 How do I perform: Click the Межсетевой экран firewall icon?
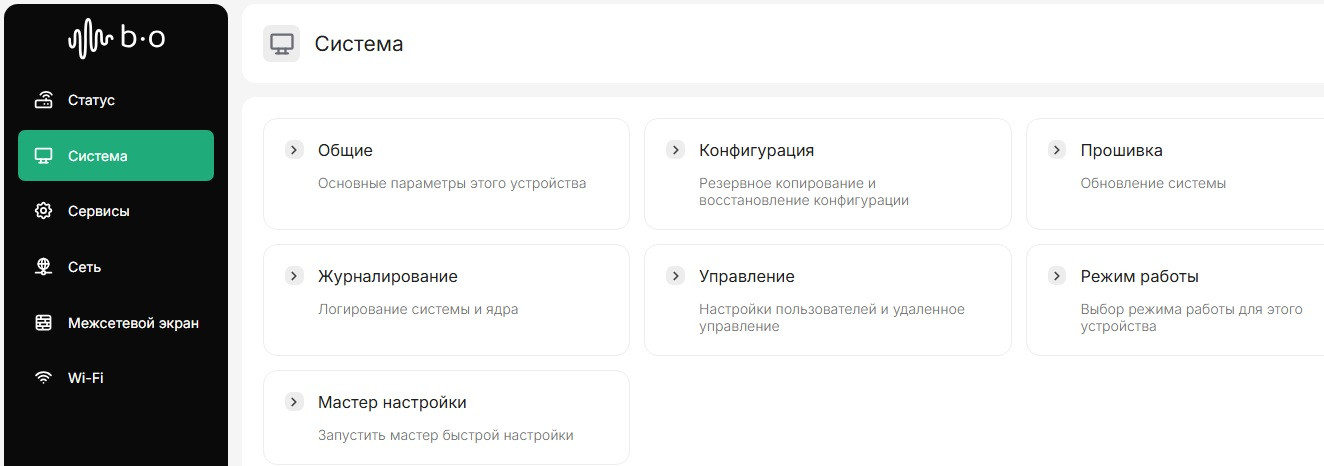44,323
